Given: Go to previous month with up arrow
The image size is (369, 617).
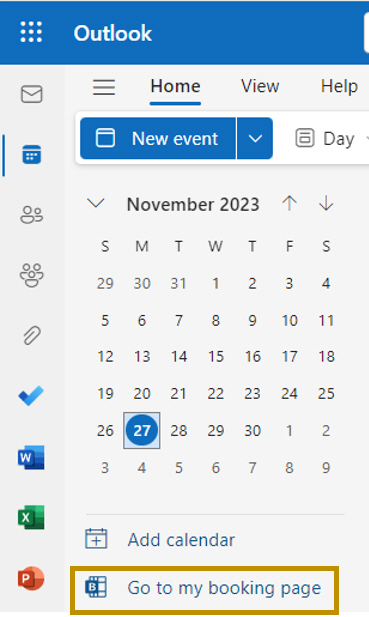Looking at the screenshot, I should coord(289,203).
